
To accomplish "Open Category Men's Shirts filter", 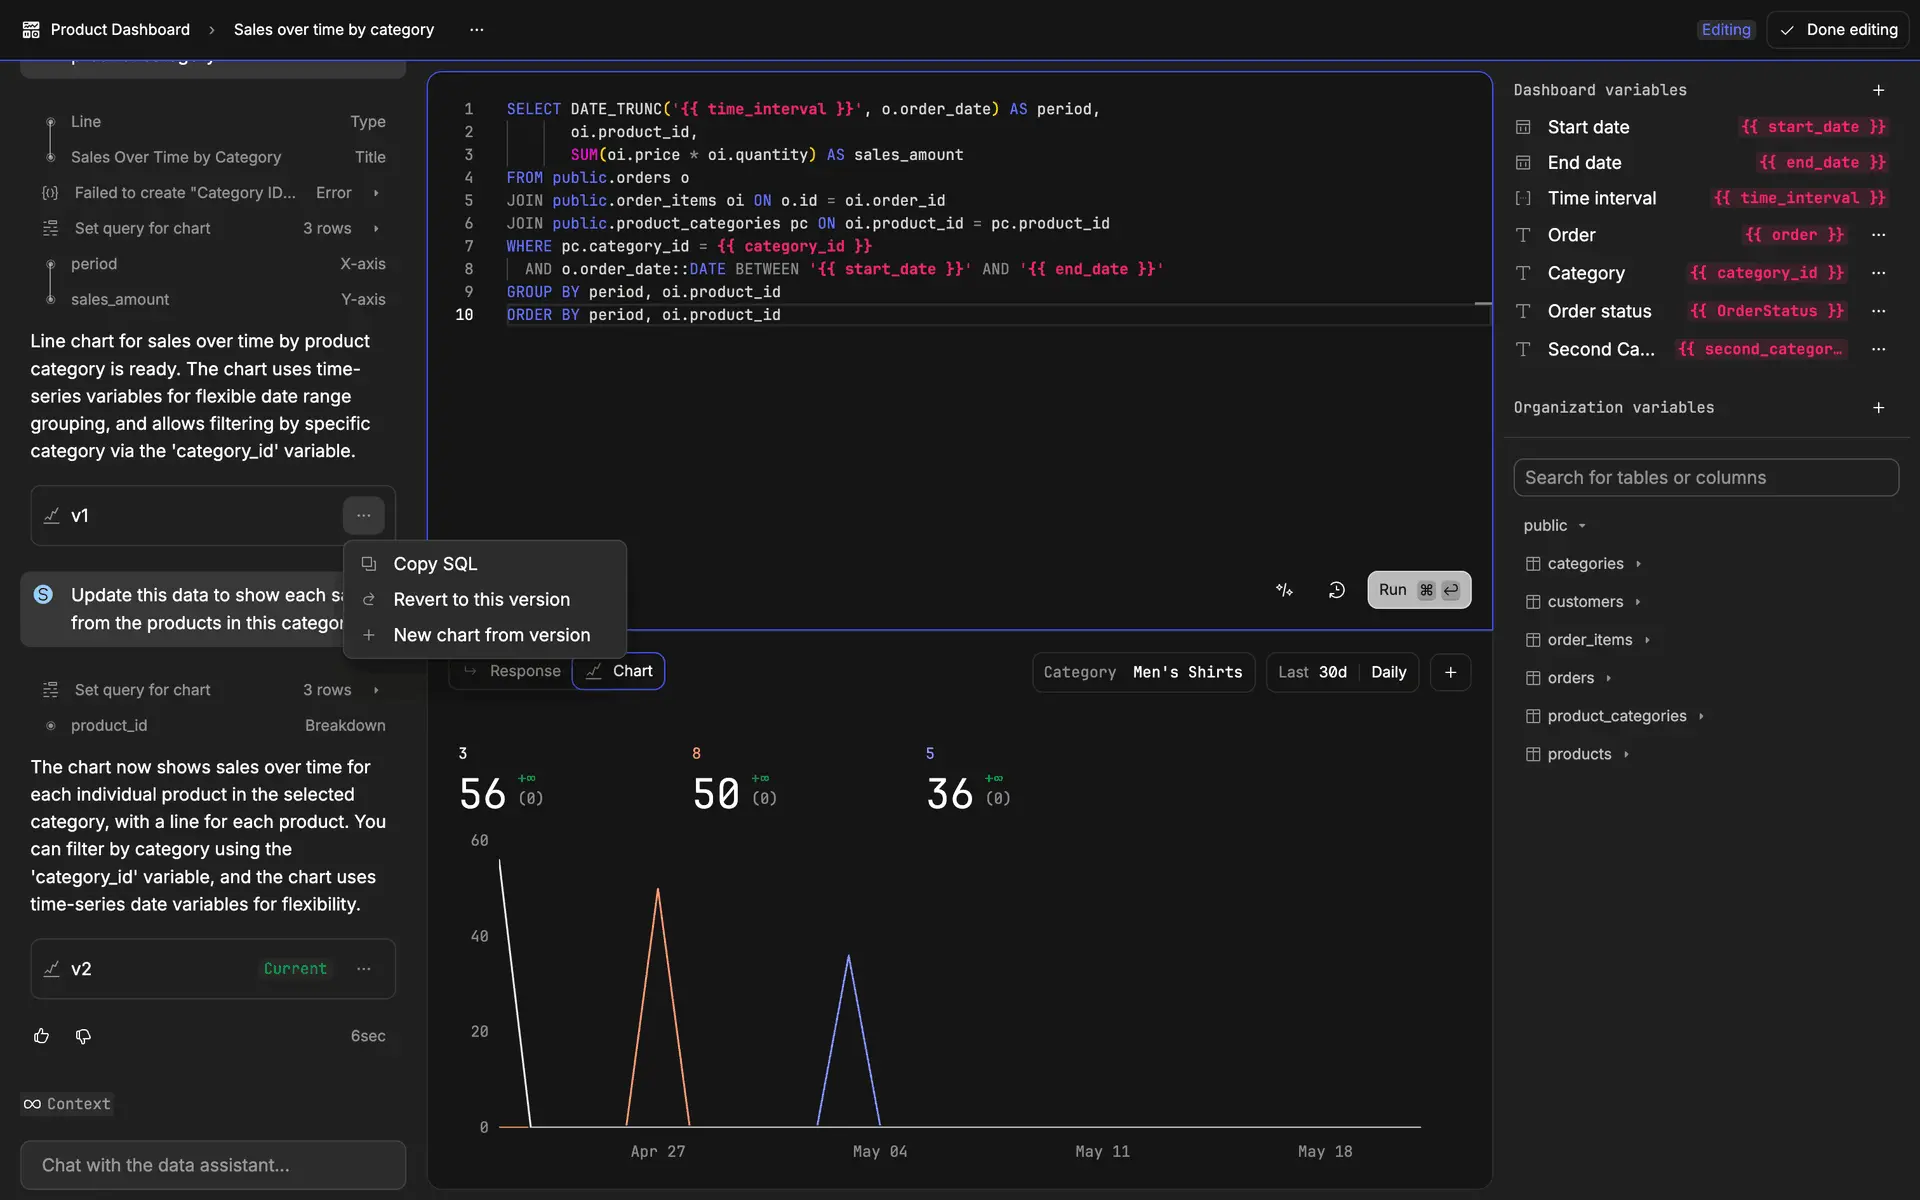I will (x=1142, y=672).
